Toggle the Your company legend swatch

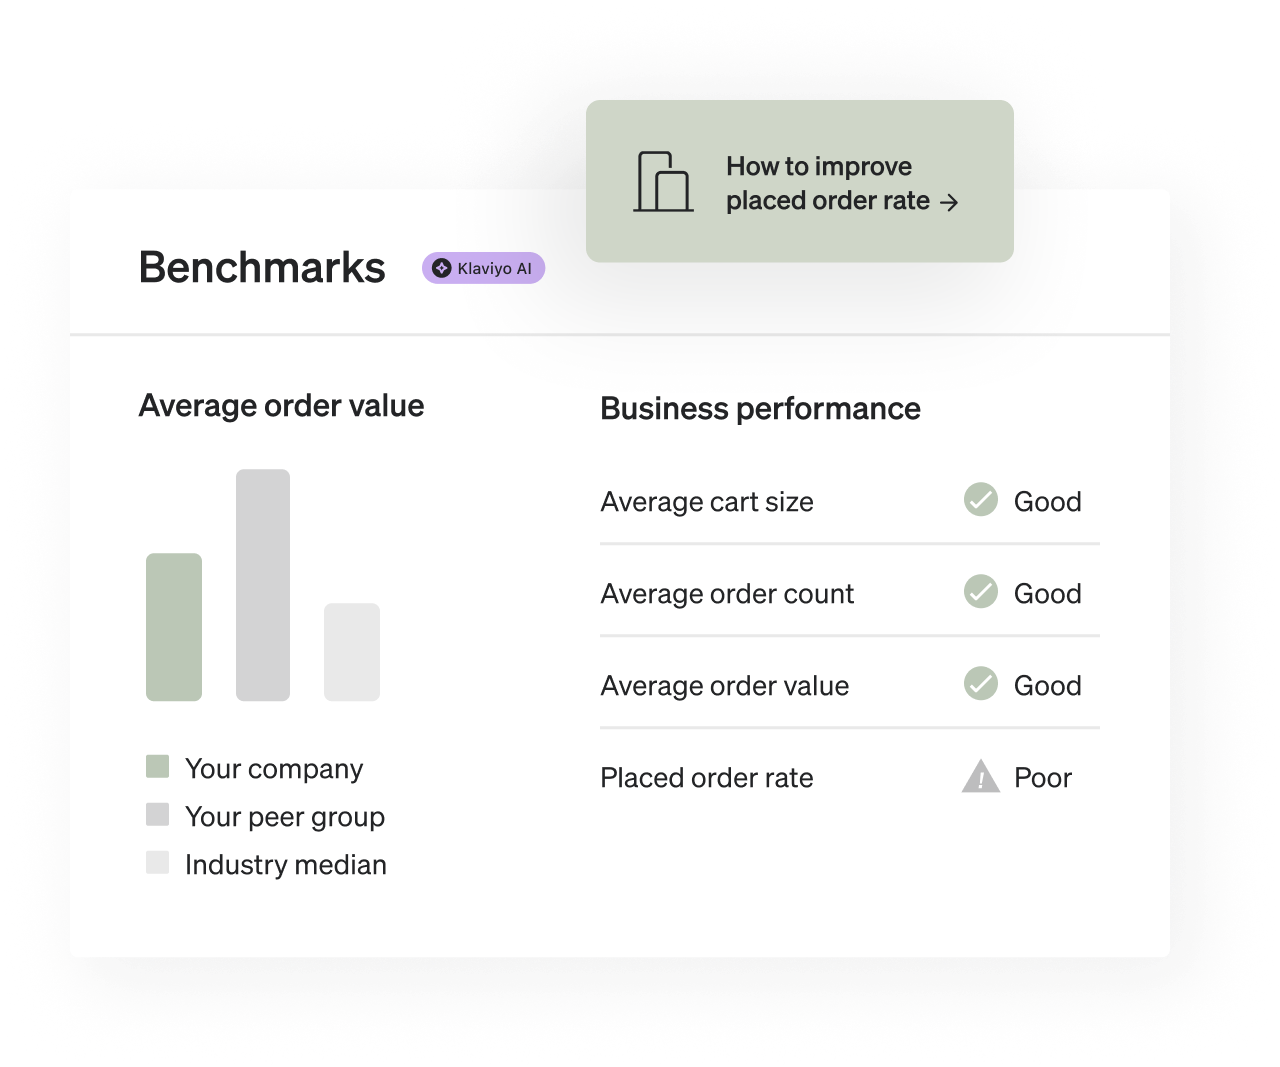(x=157, y=766)
